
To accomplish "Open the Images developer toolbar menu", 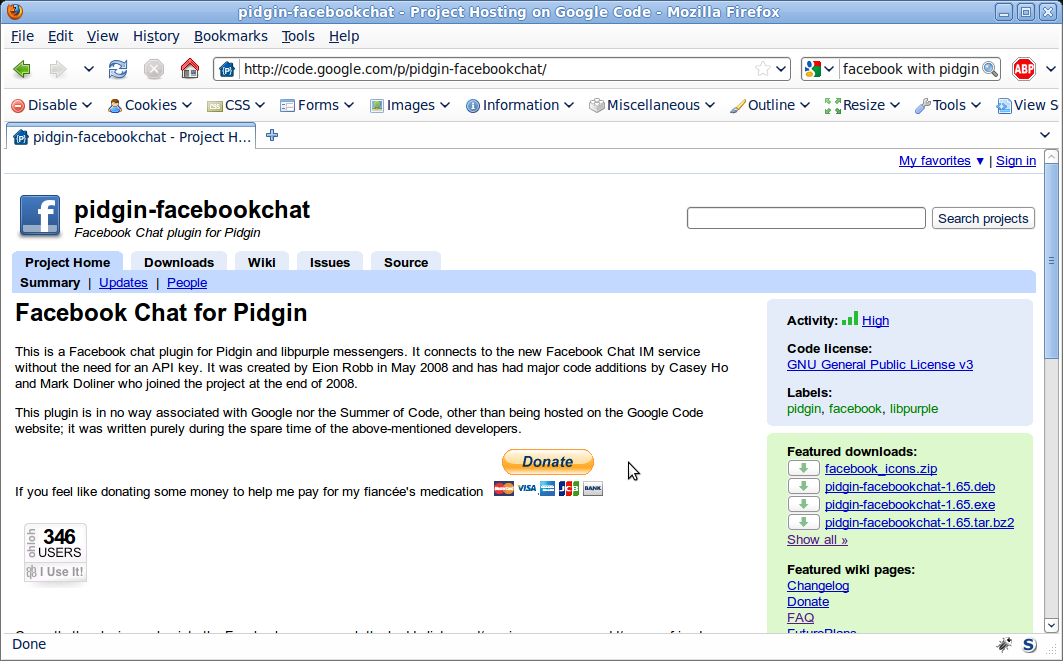I will pos(409,105).
